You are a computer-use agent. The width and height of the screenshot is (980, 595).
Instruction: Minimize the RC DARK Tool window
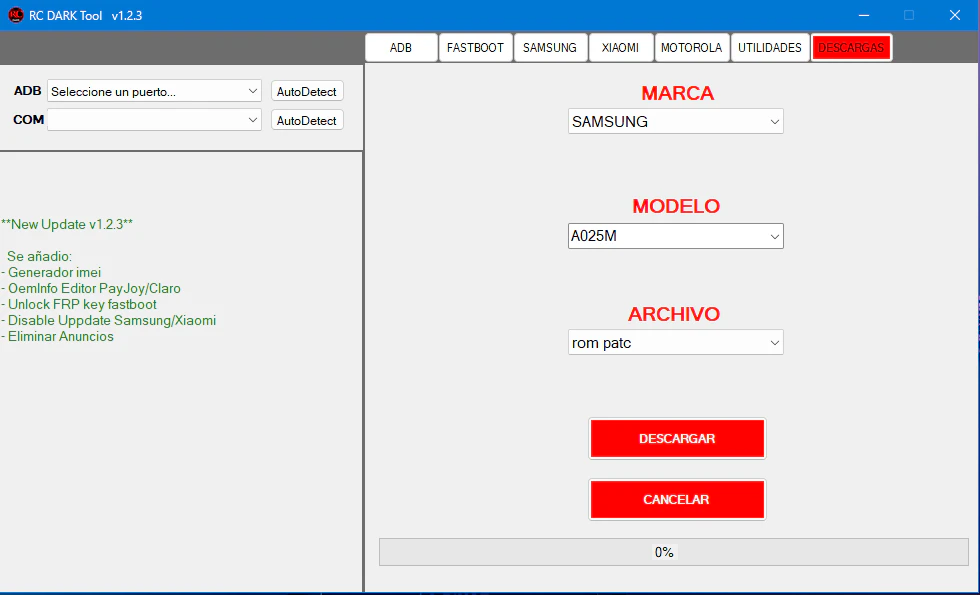point(864,15)
